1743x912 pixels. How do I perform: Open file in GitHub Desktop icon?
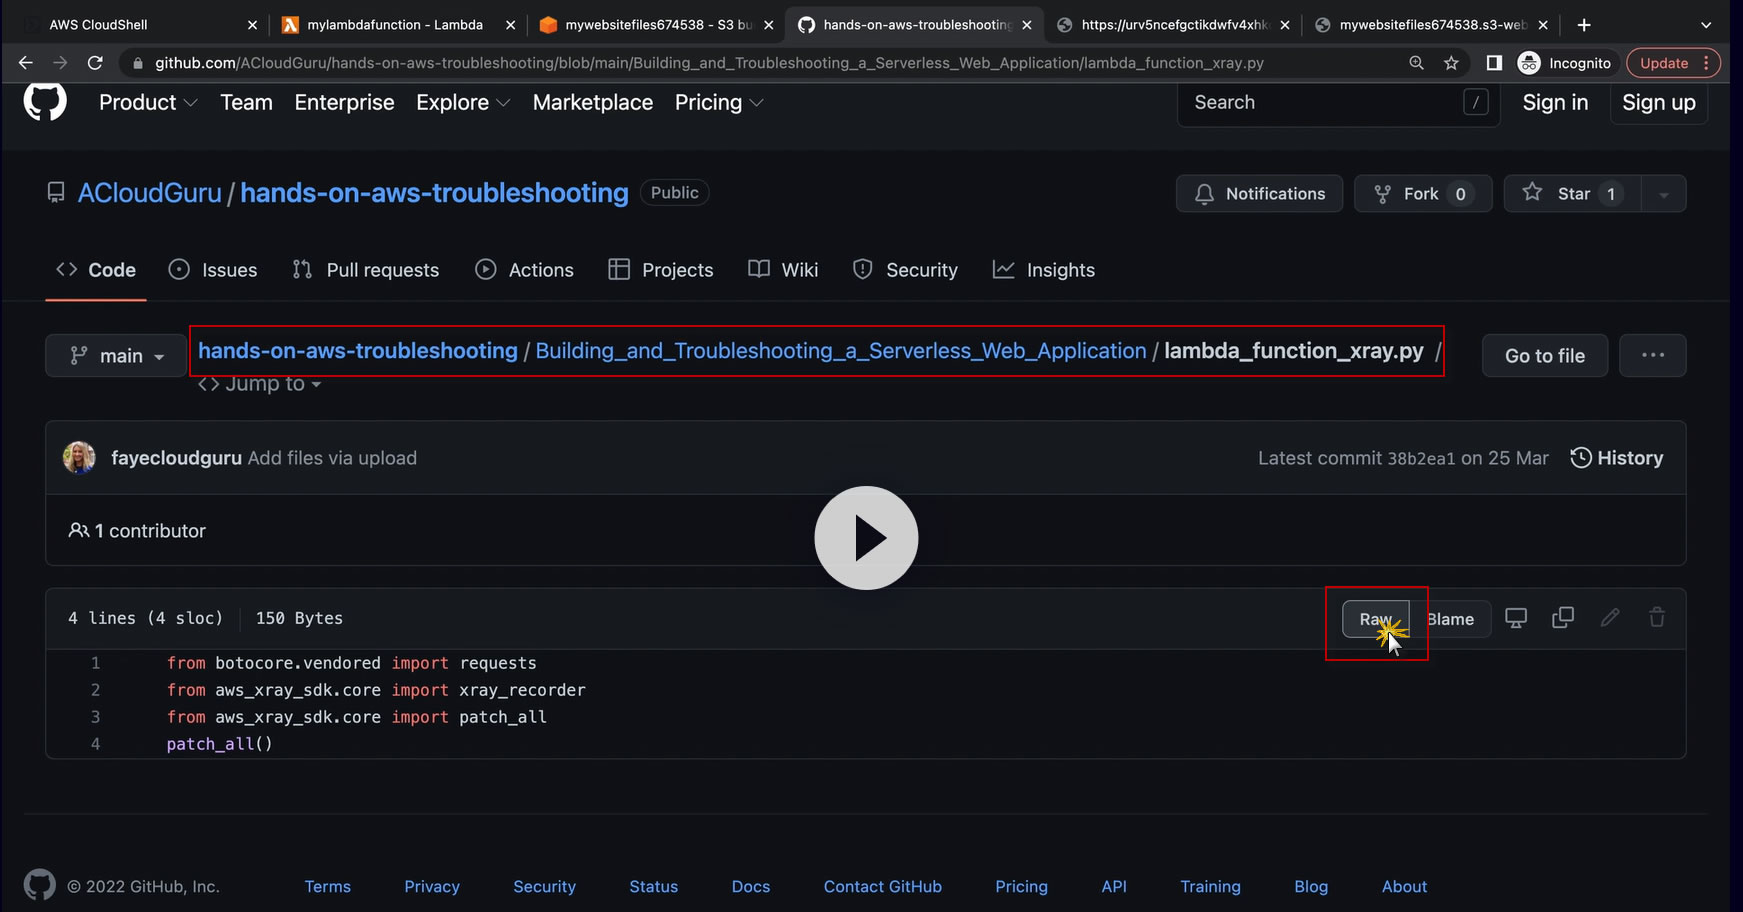[1516, 618]
